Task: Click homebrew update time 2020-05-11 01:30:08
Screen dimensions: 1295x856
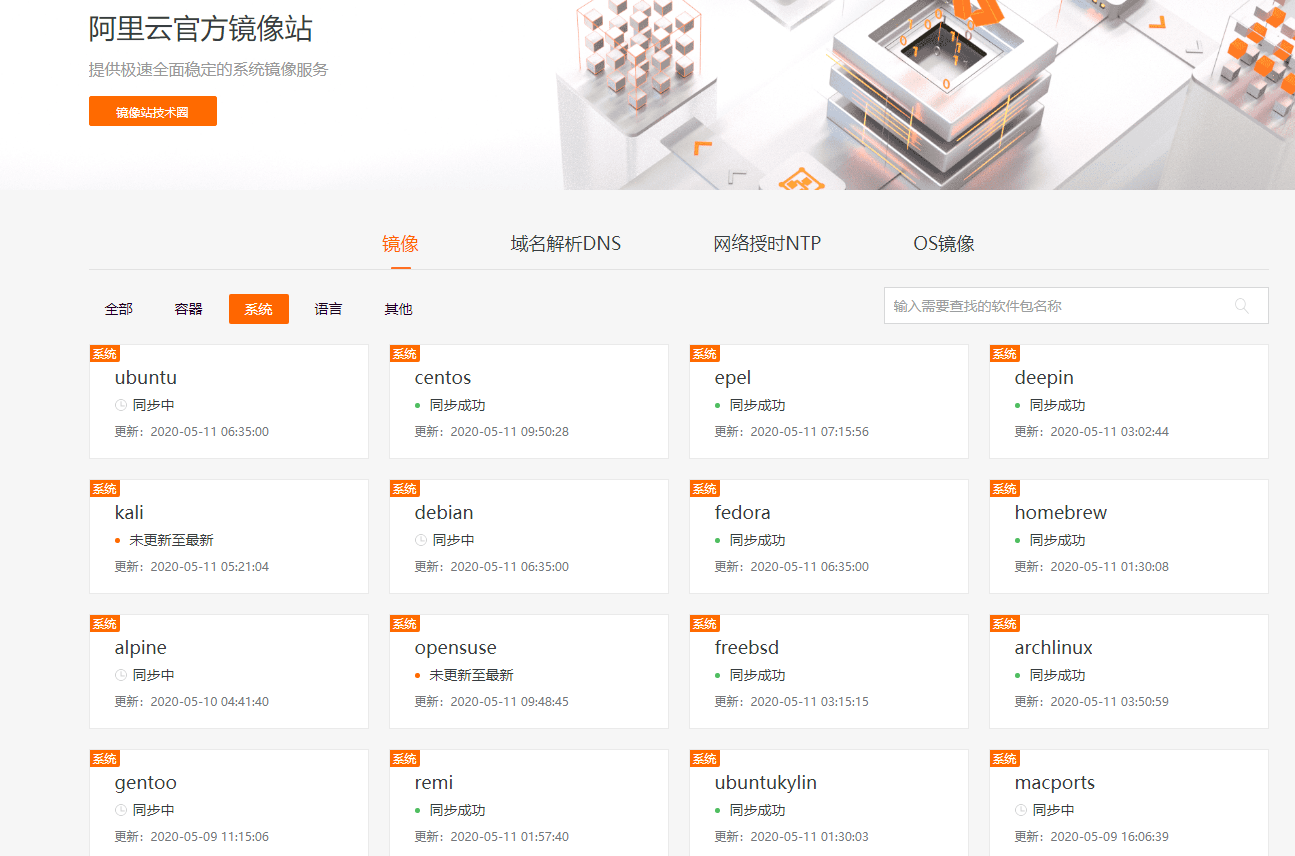Action: click(x=1109, y=567)
